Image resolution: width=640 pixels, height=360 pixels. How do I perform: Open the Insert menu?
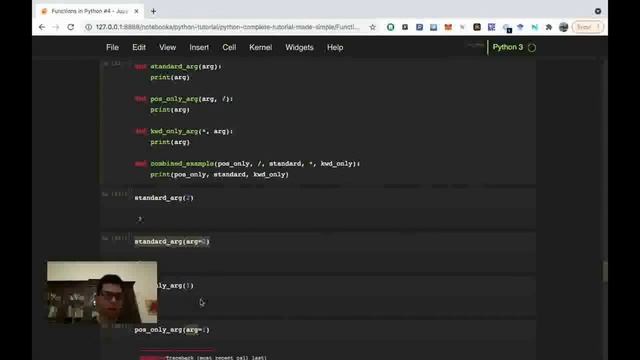199,47
